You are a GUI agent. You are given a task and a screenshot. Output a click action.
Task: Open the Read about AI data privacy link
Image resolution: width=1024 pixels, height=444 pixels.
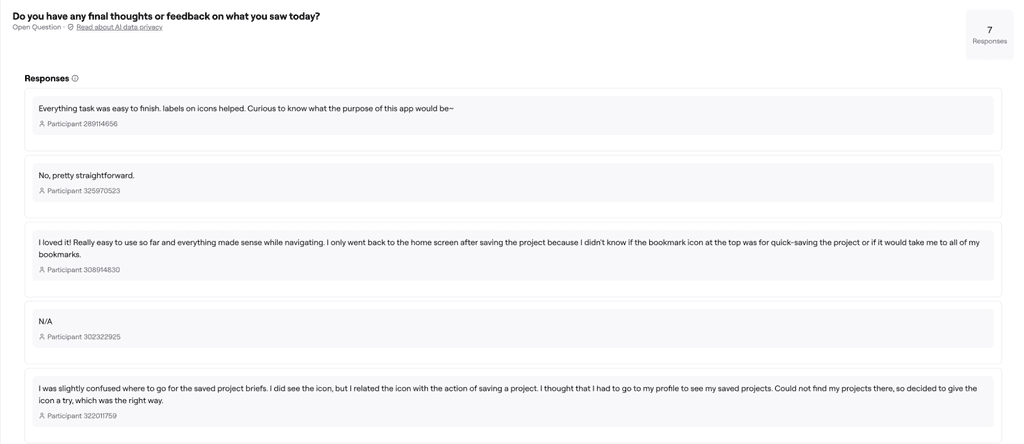[120, 27]
